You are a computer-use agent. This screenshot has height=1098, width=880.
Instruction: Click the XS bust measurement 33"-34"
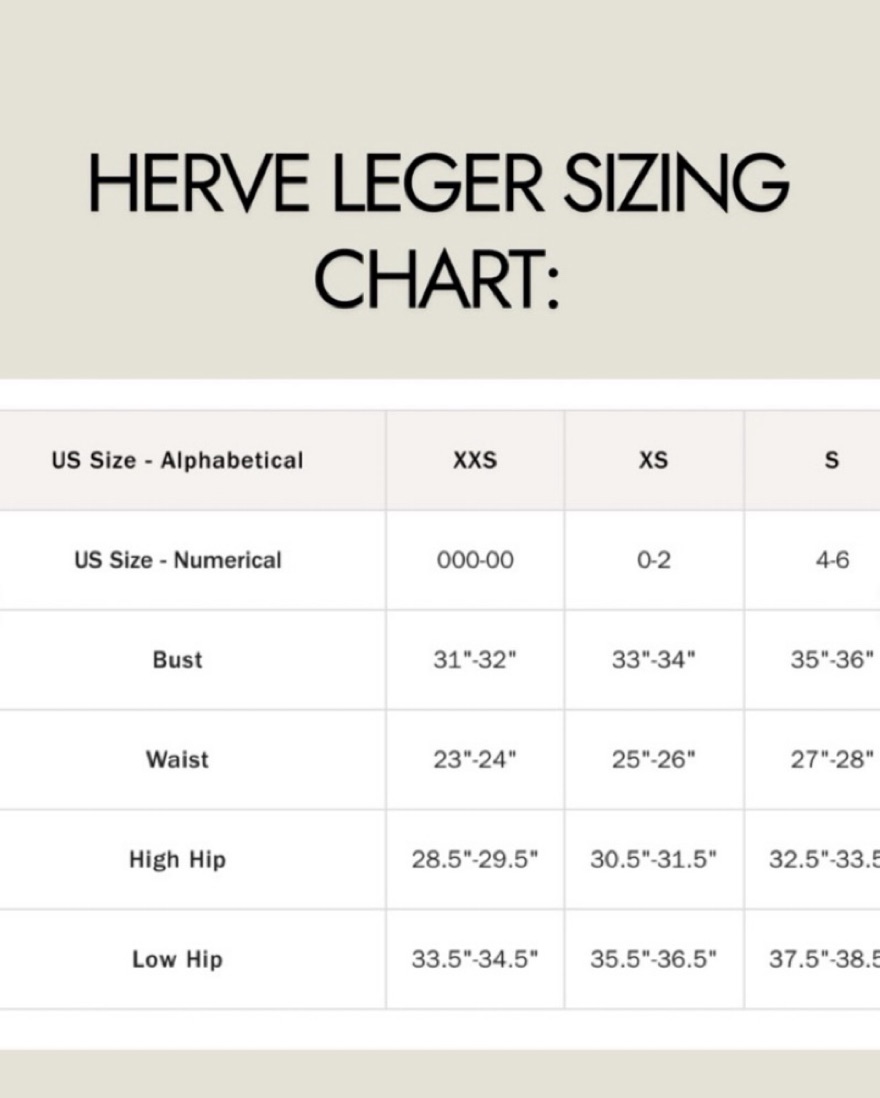point(653,660)
